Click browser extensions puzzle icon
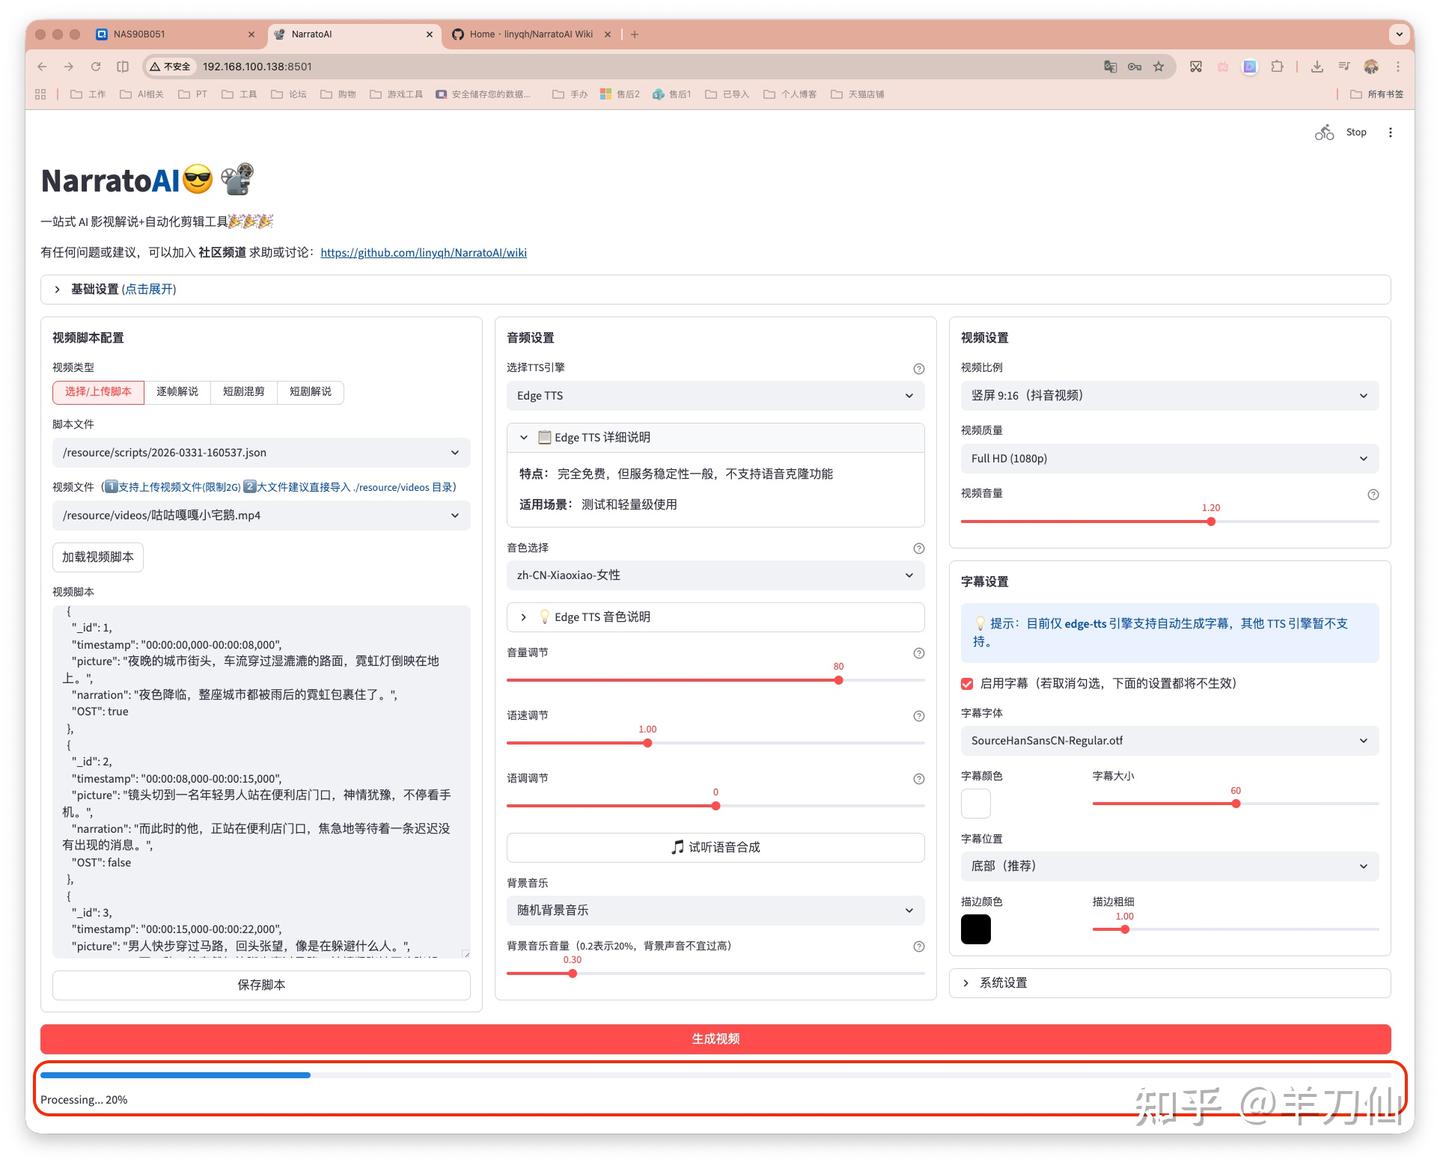1440x1165 pixels. pyautogui.click(x=1277, y=67)
